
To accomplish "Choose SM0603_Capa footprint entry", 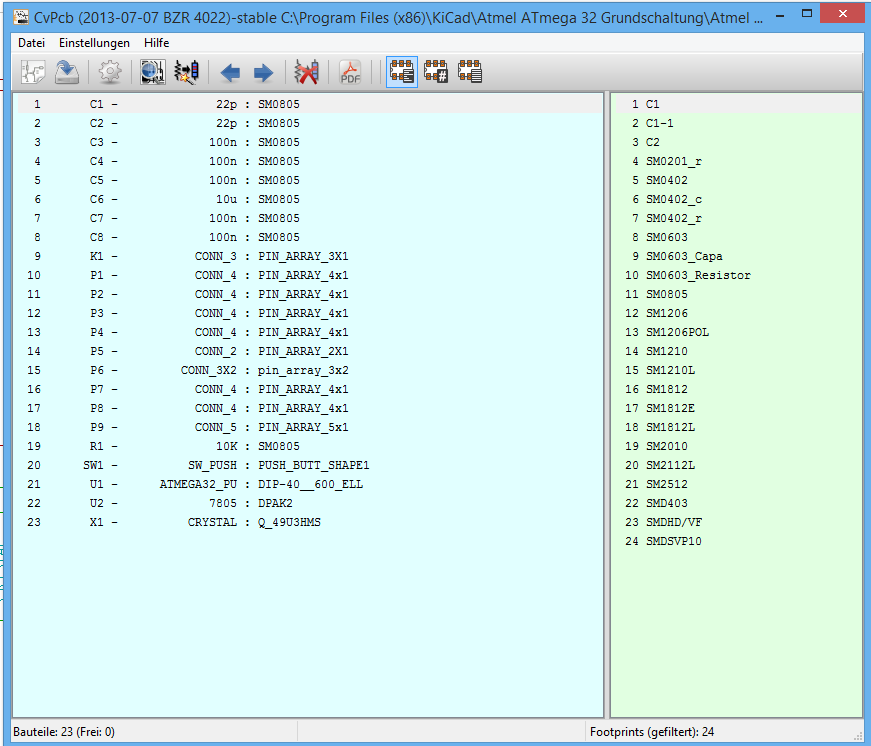I will tap(684, 256).
